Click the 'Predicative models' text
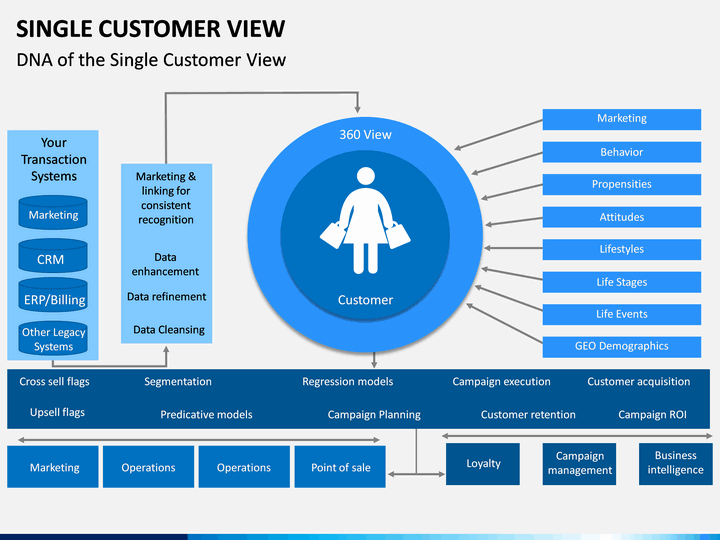This screenshot has width=720, height=540. tap(206, 415)
